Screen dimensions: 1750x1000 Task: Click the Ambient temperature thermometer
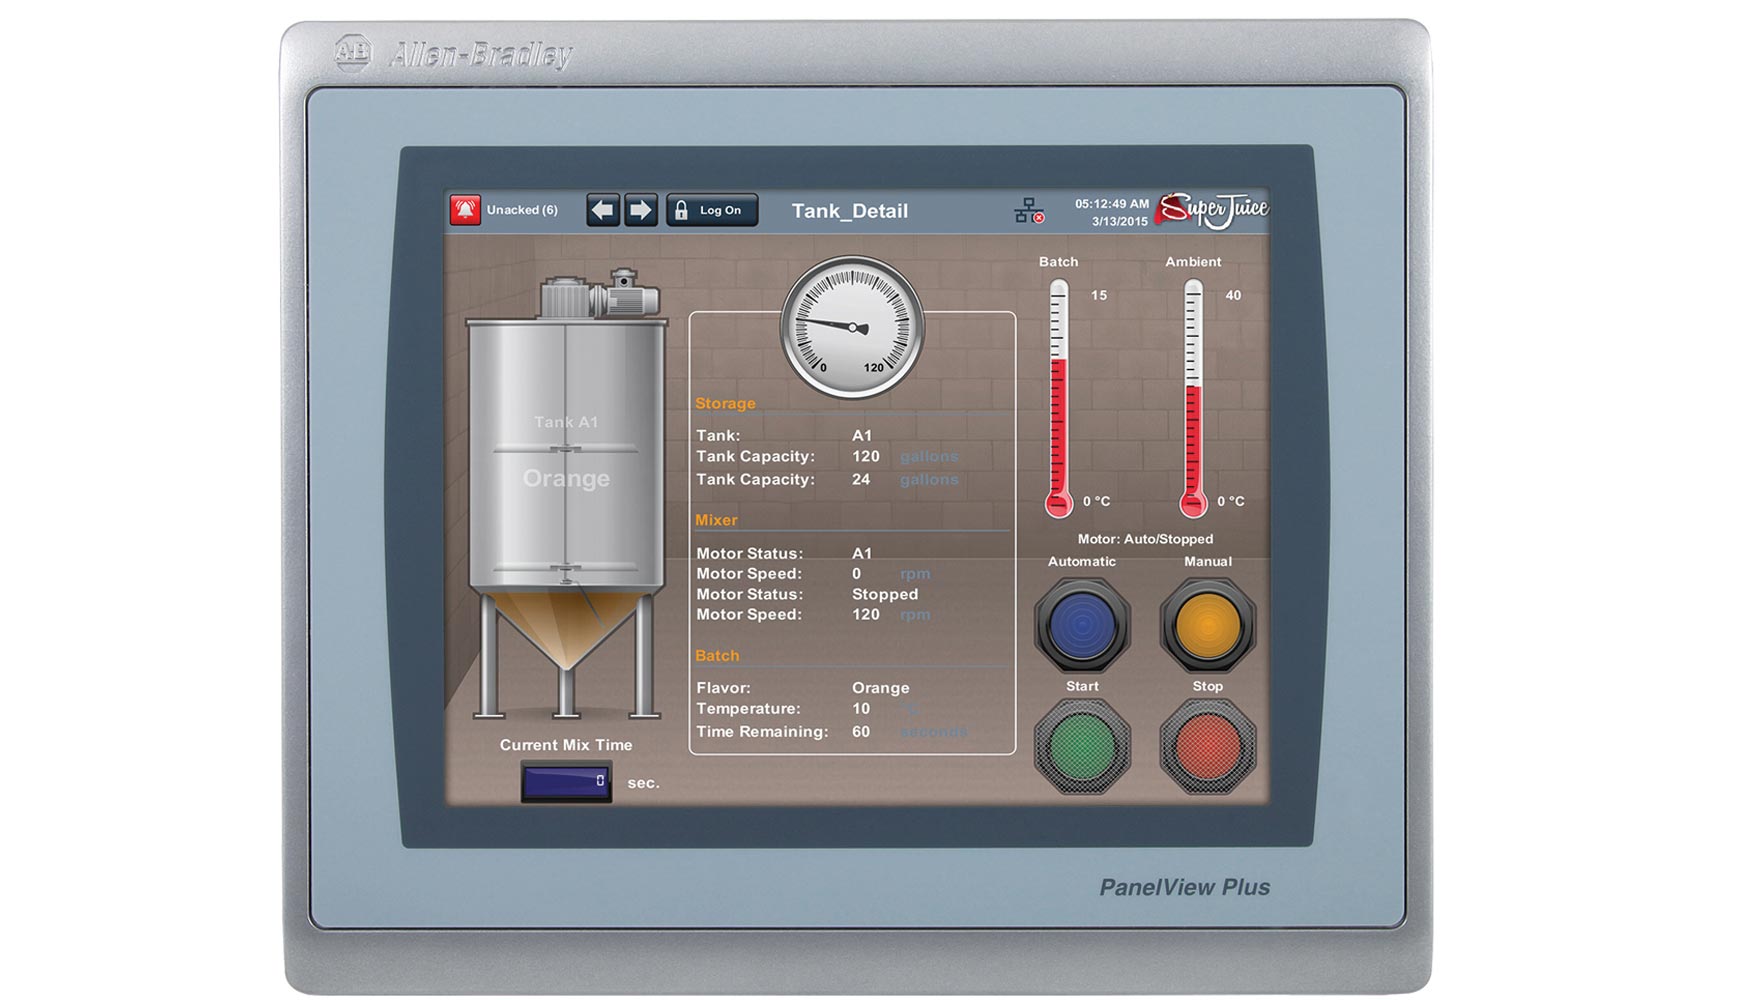coord(1192,398)
